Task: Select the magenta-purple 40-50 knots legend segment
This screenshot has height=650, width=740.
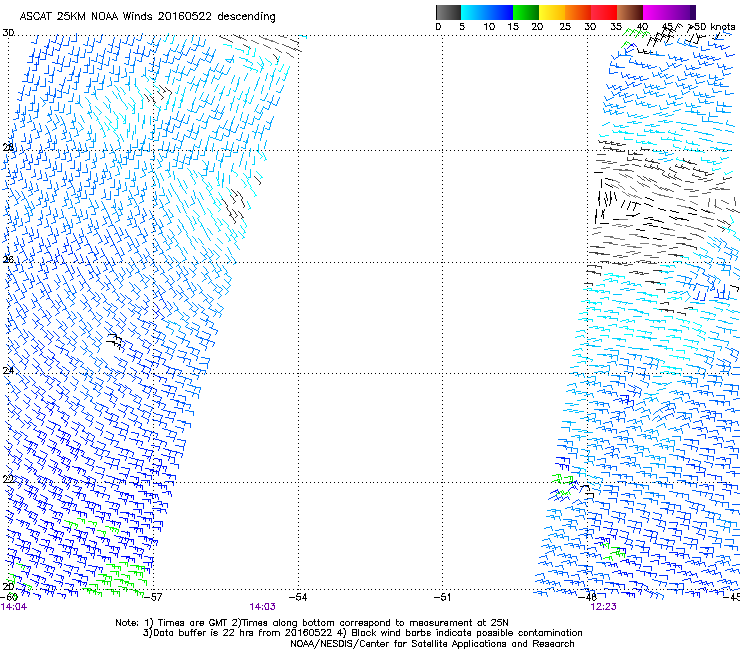Action: click(x=669, y=12)
